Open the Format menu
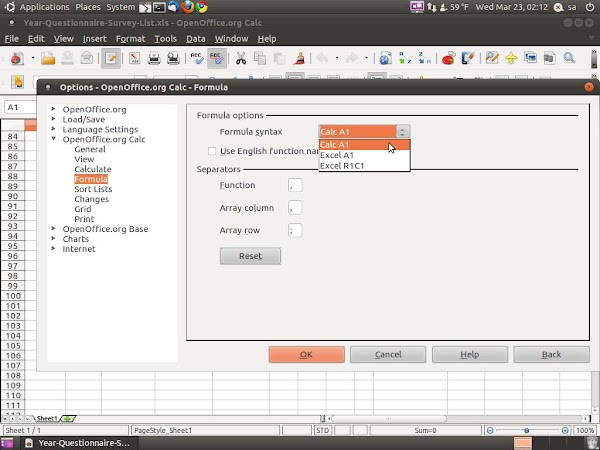The image size is (600, 450). [x=130, y=39]
